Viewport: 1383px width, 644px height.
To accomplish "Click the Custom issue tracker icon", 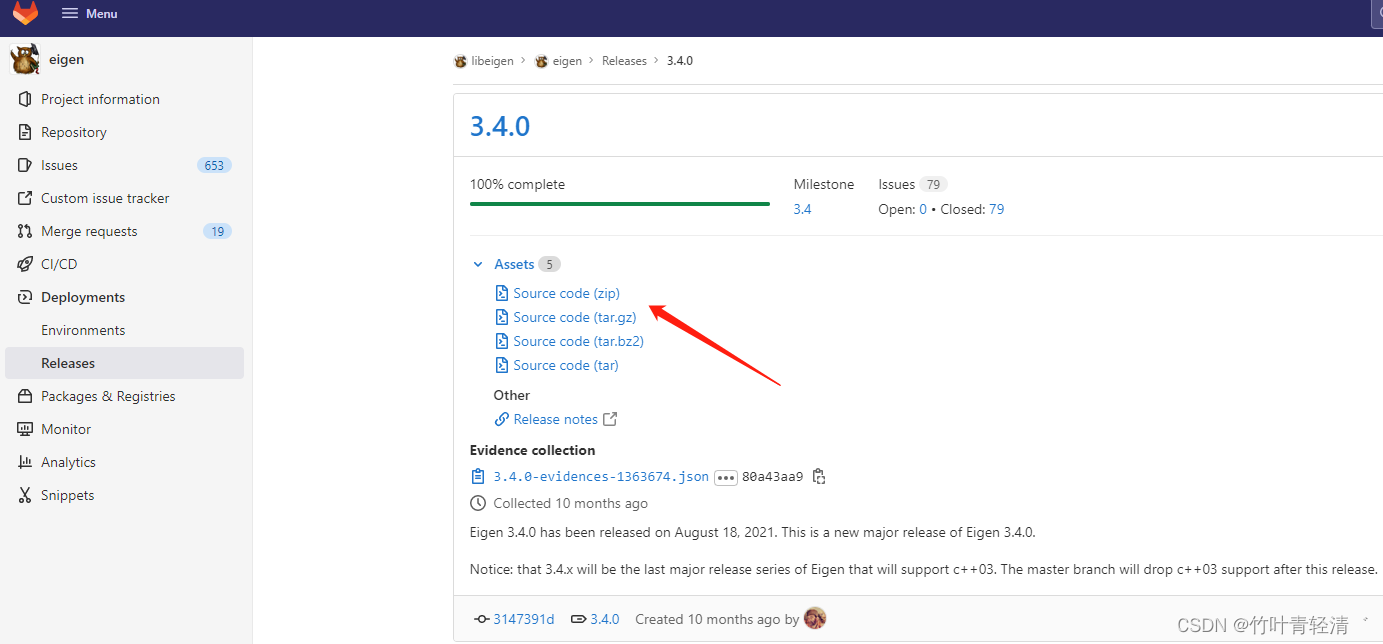I will tap(25, 198).
